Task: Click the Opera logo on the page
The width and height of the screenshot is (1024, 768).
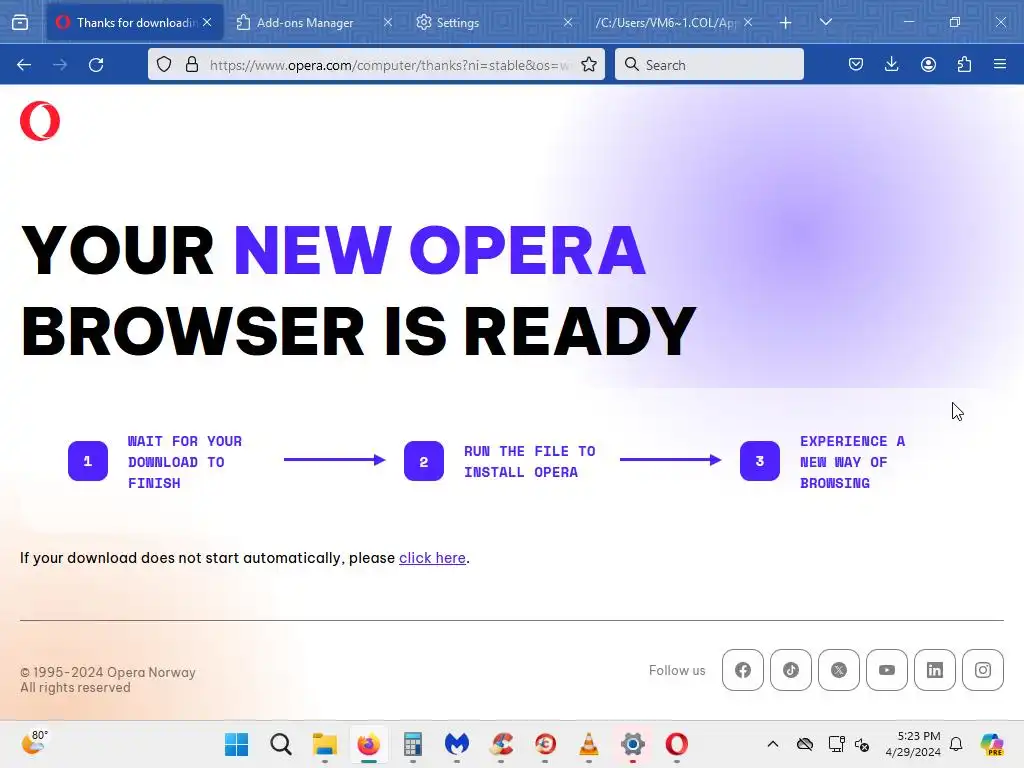Action: click(x=40, y=121)
